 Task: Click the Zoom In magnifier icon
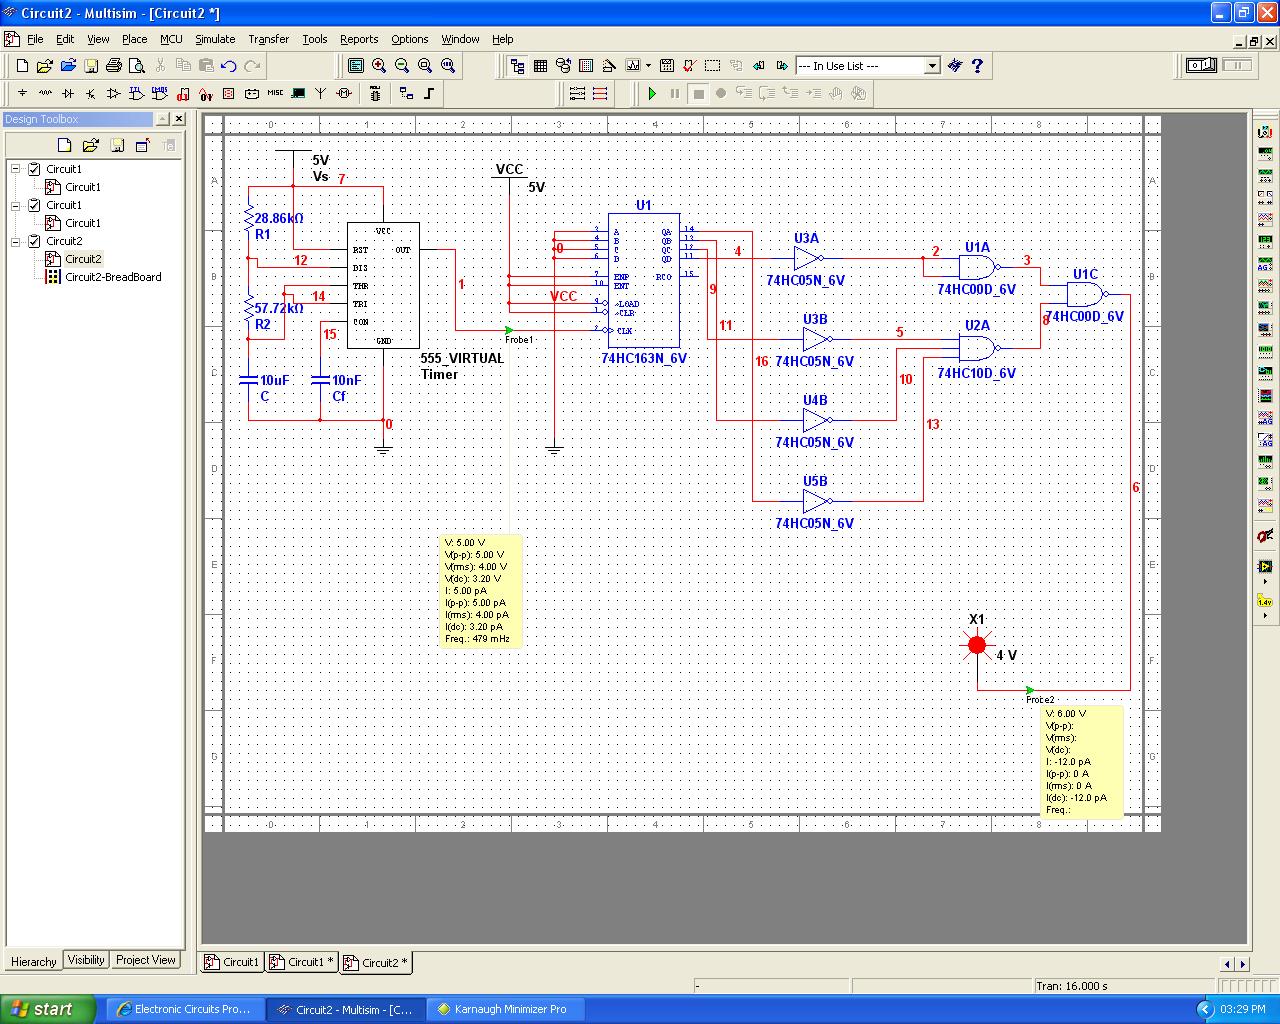click(379, 66)
